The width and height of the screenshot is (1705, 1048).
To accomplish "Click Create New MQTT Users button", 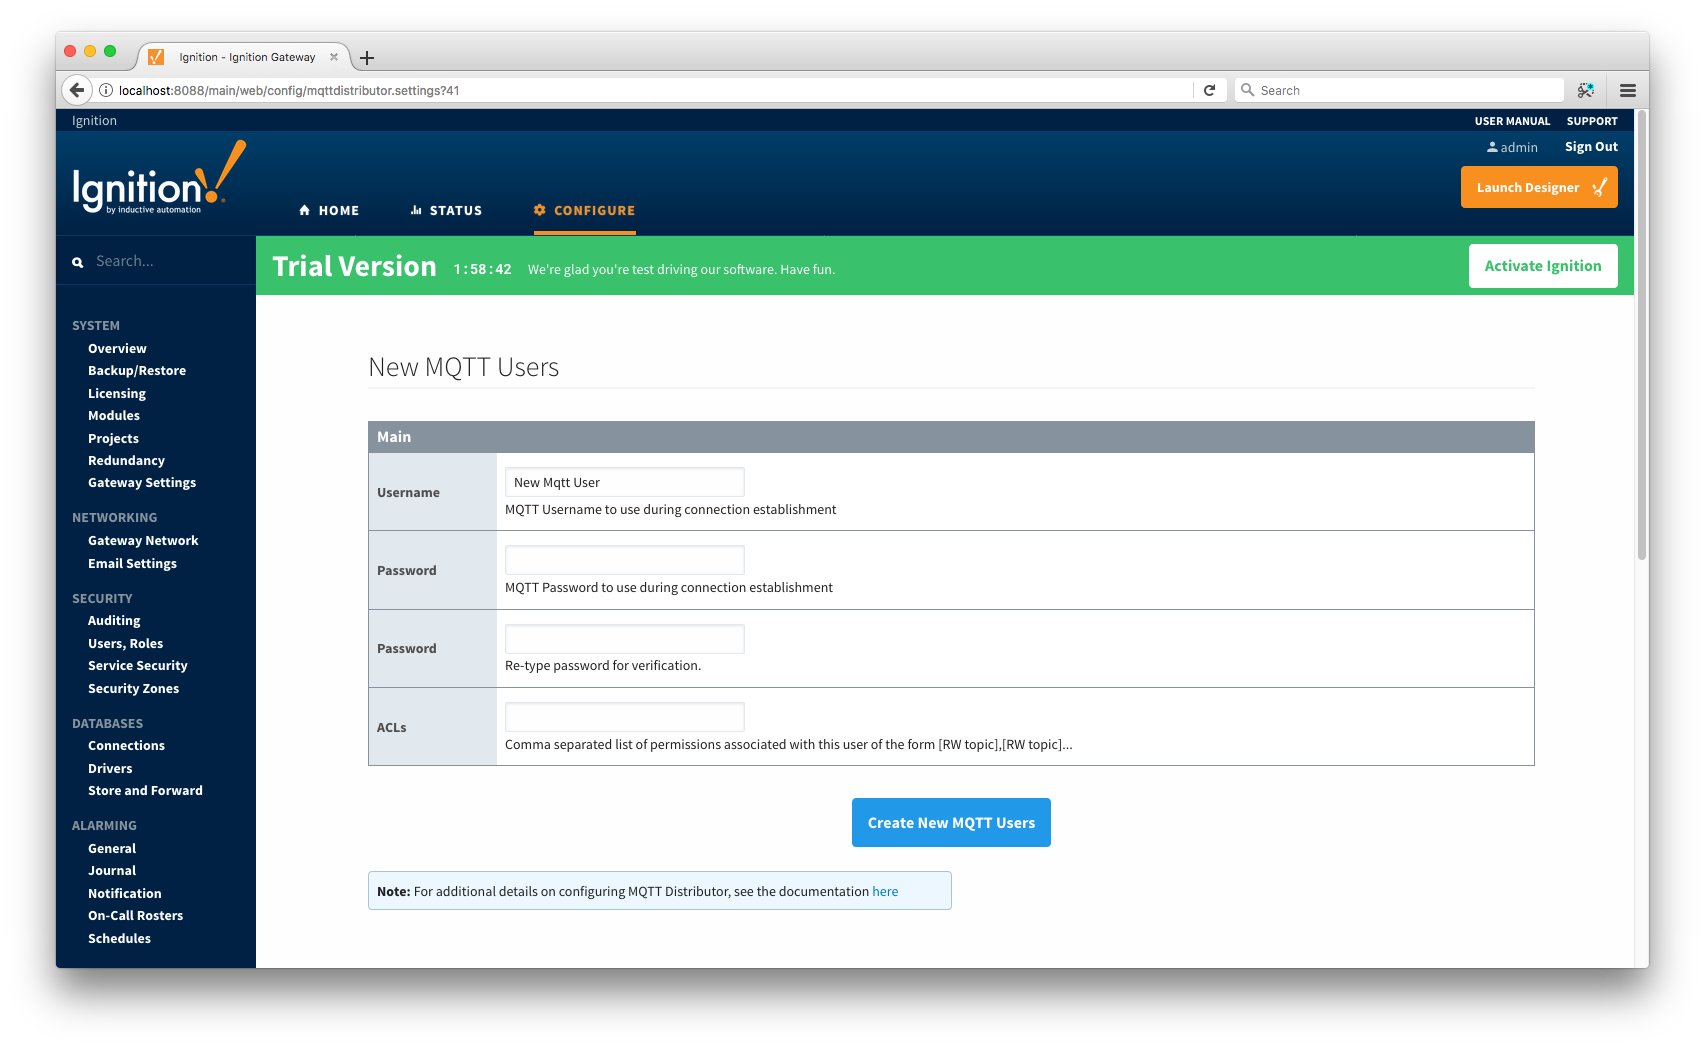I will coord(951,822).
